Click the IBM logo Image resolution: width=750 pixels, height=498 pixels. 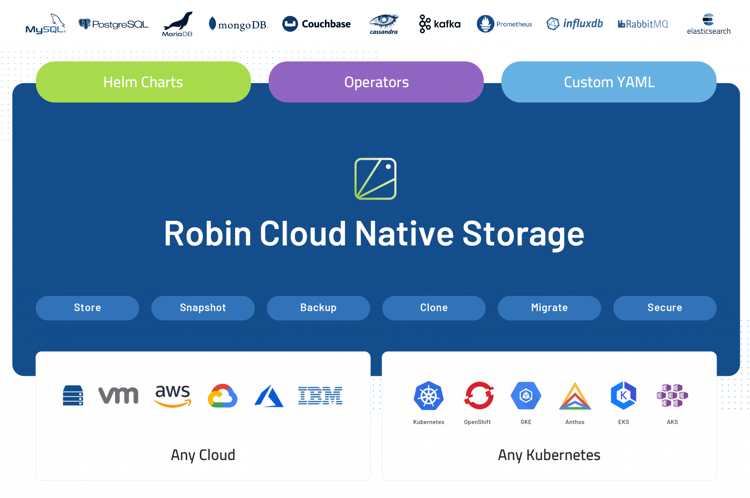[x=320, y=396]
